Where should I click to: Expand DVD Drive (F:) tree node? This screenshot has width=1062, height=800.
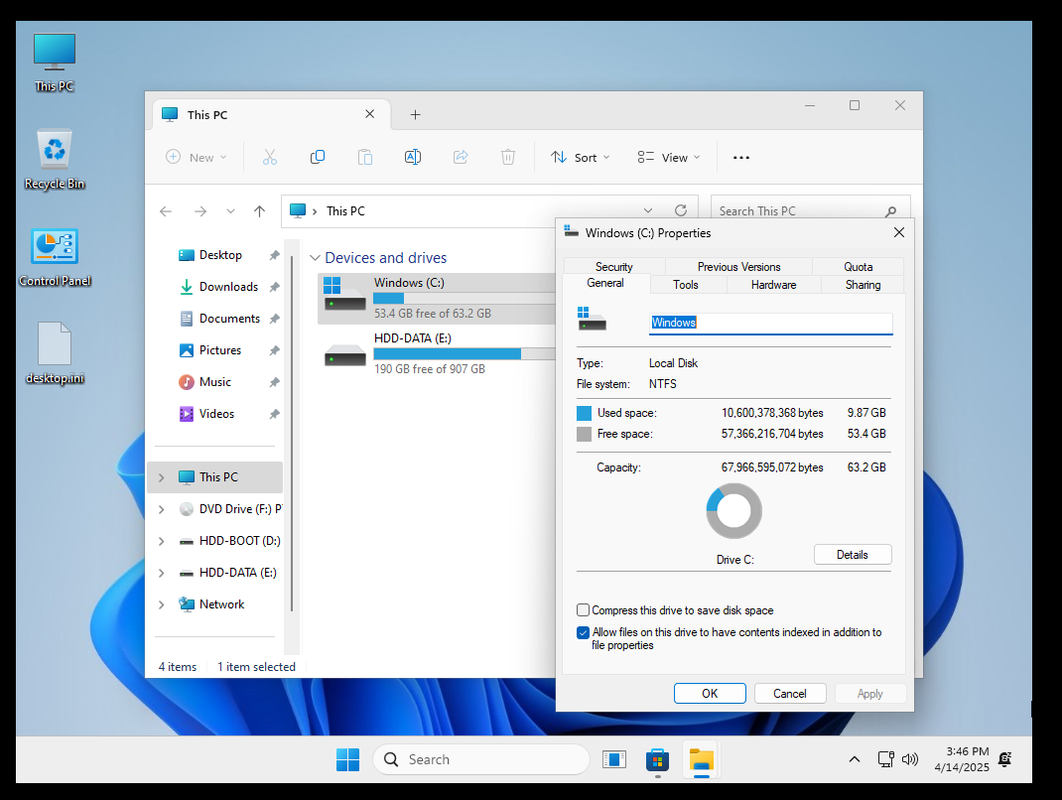161,509
